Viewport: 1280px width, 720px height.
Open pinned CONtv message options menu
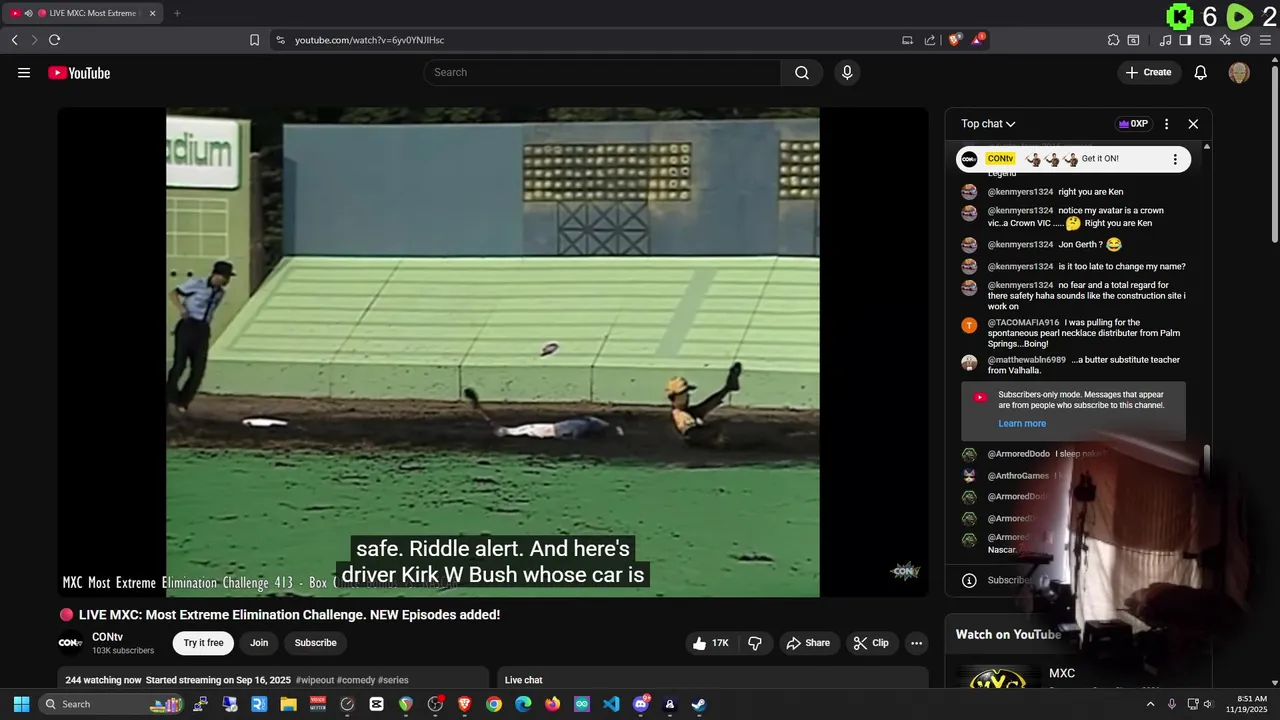coord(1175,159)
